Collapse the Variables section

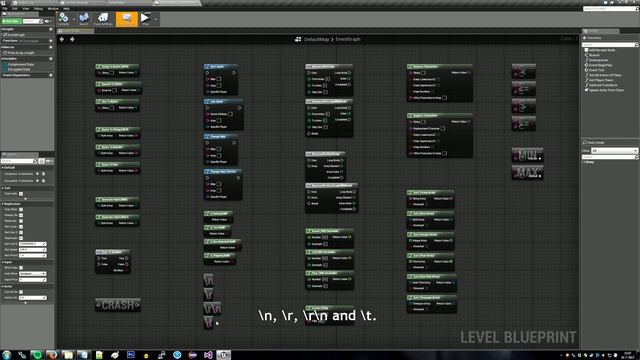[2, 59]
